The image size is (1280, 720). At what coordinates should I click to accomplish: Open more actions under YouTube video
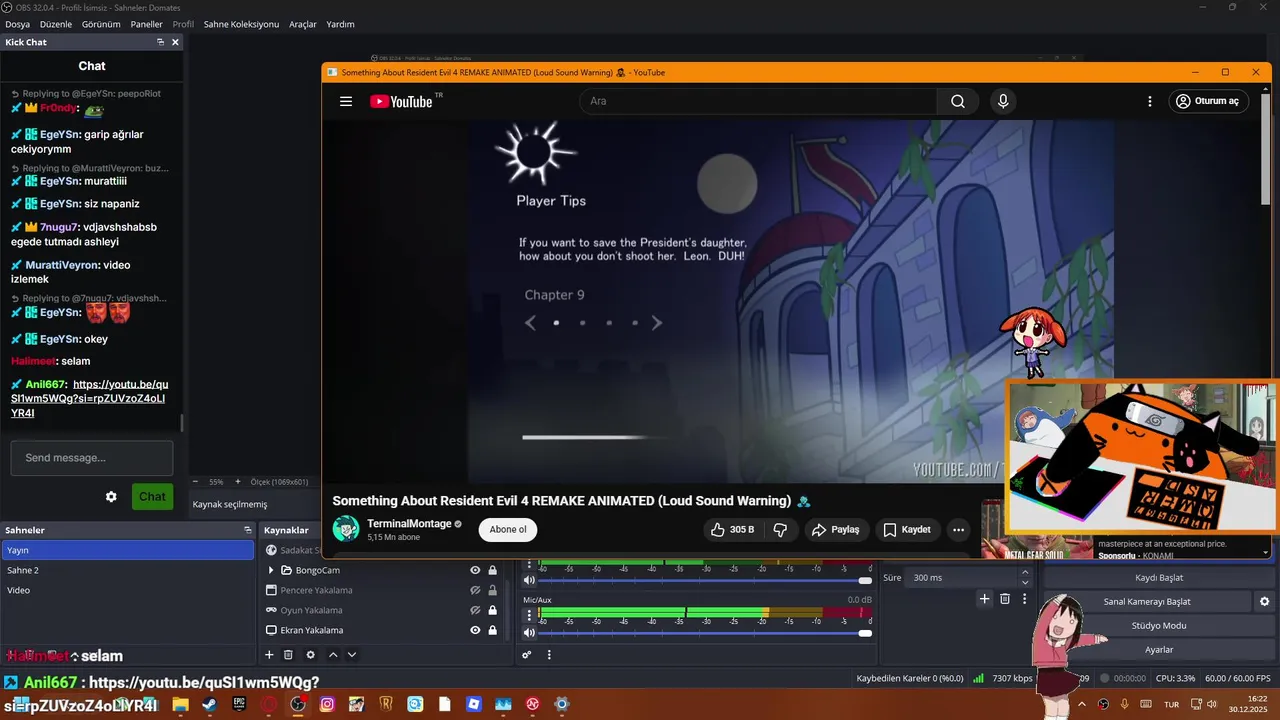pos(958,530)
